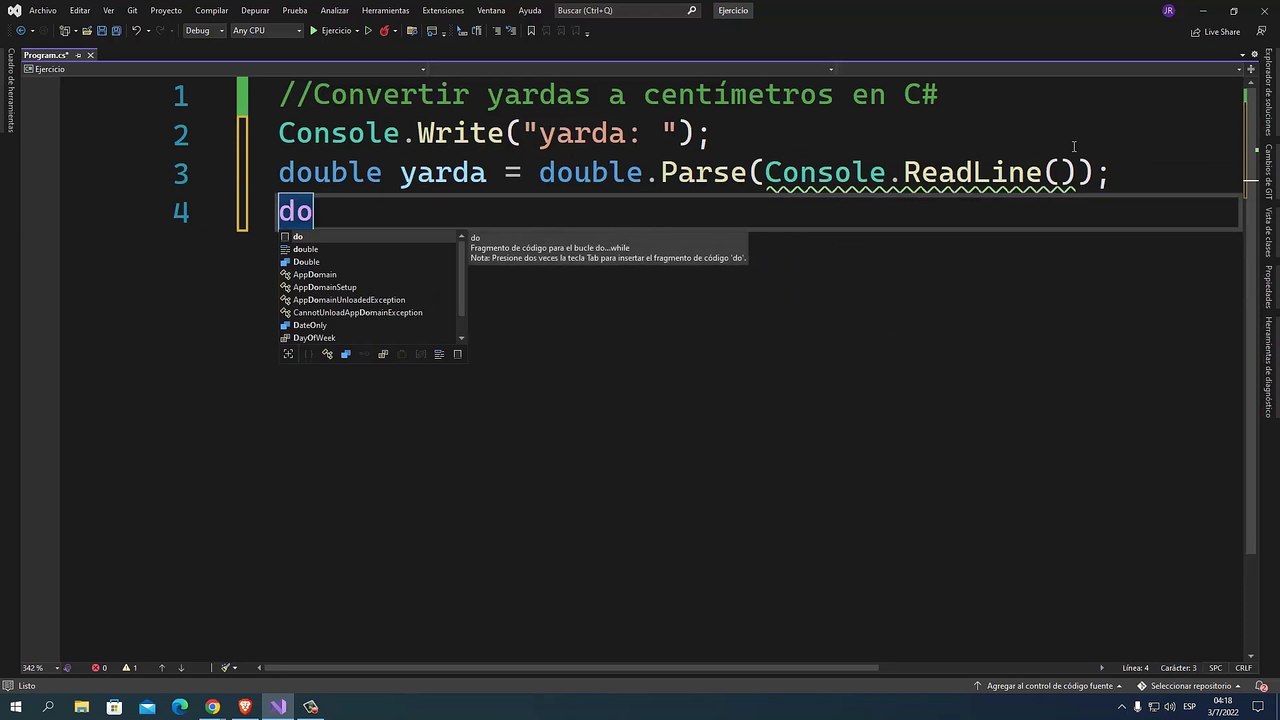Toggle the IntelliSense snippets filter
Viewport: 1280px width, 720px height.
tap(458, 354)
